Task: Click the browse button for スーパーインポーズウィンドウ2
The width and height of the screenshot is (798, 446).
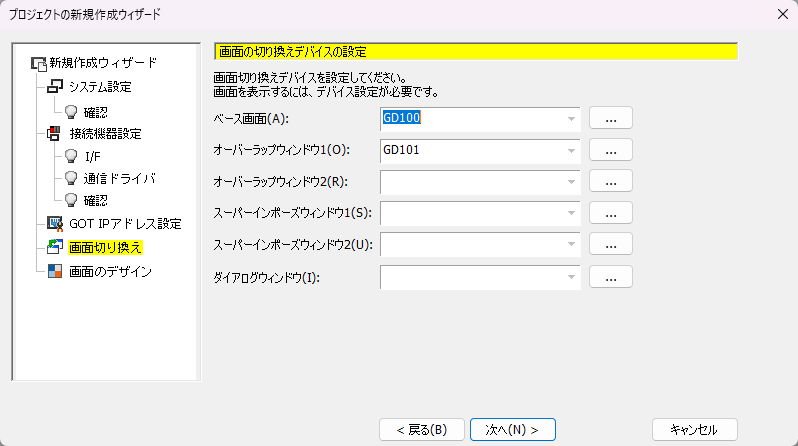Action: pyautogui.click(x=610, y=245)
